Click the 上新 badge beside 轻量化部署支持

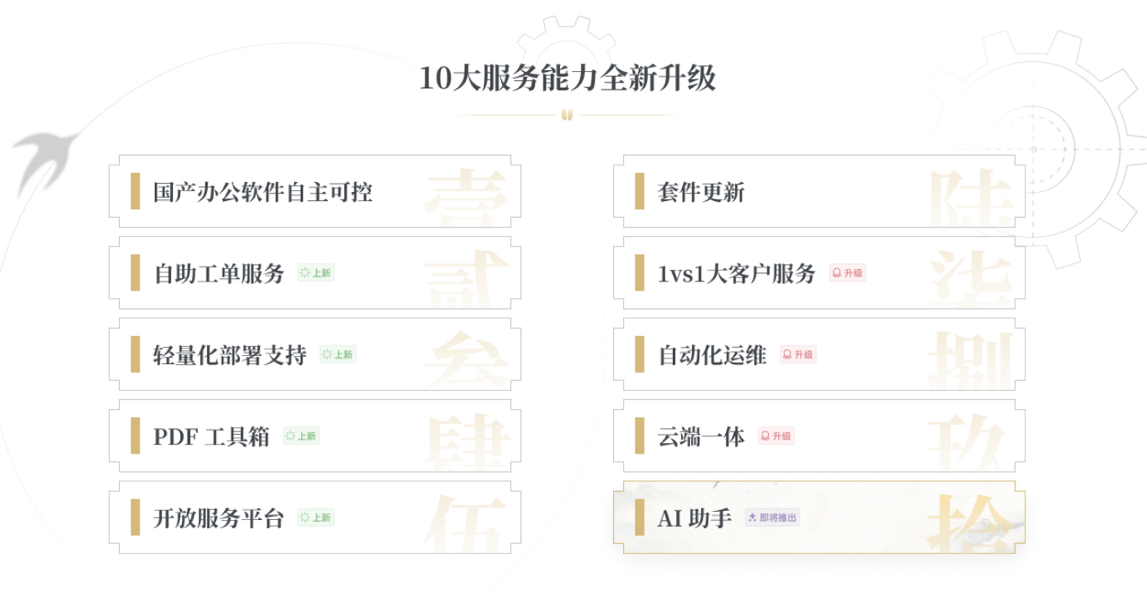pyautogui.click(x=338, y=354)
